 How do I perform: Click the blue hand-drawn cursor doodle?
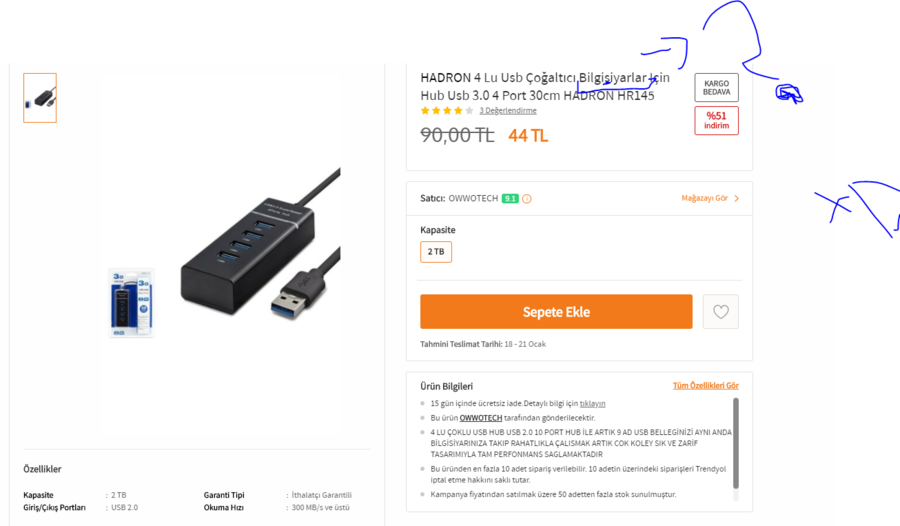(789, 94)
